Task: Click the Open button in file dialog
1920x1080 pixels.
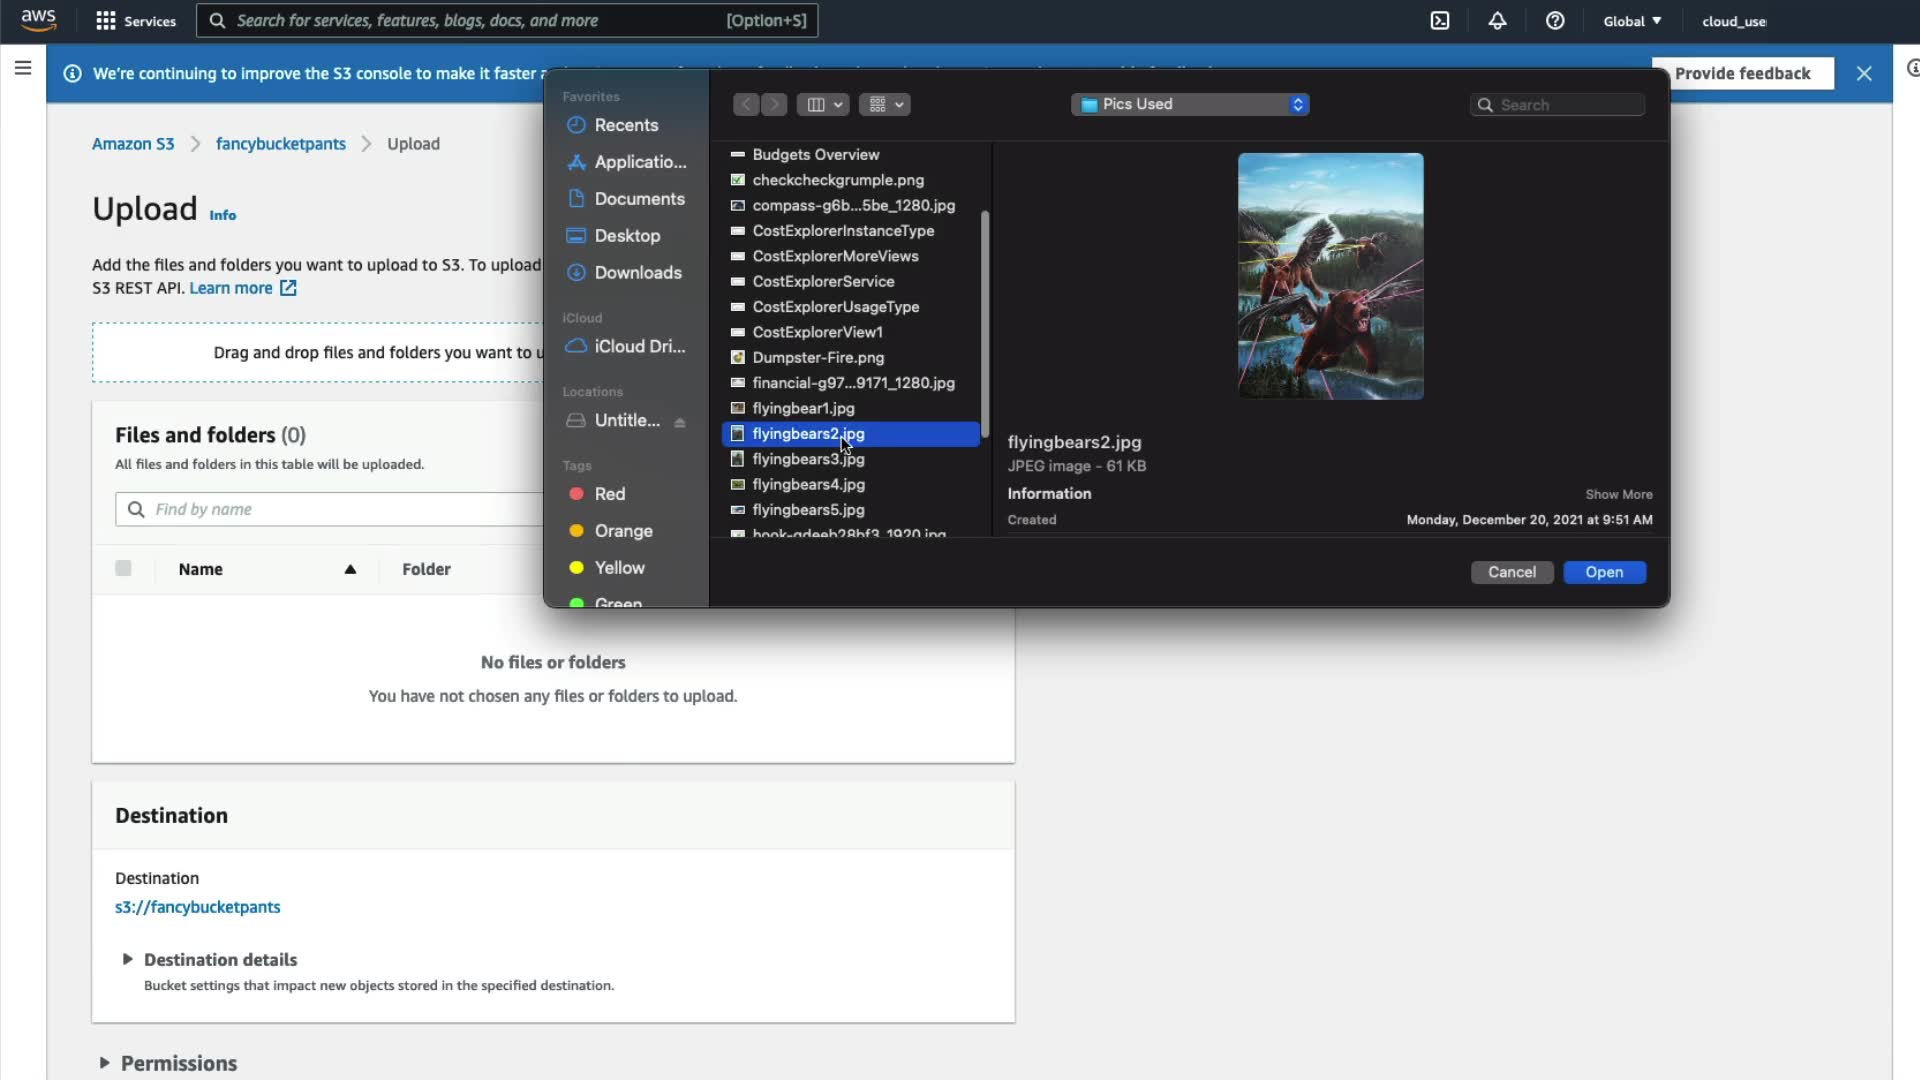Action: click(x=1604, y=572)
